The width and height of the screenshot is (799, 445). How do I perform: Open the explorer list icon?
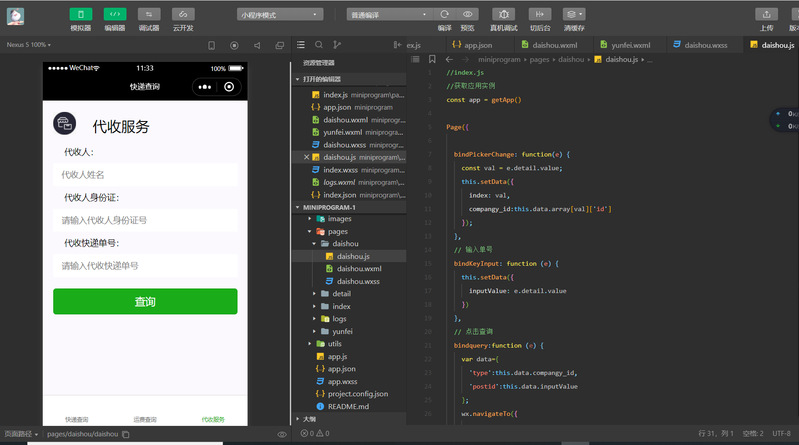(x=301, y=45)
